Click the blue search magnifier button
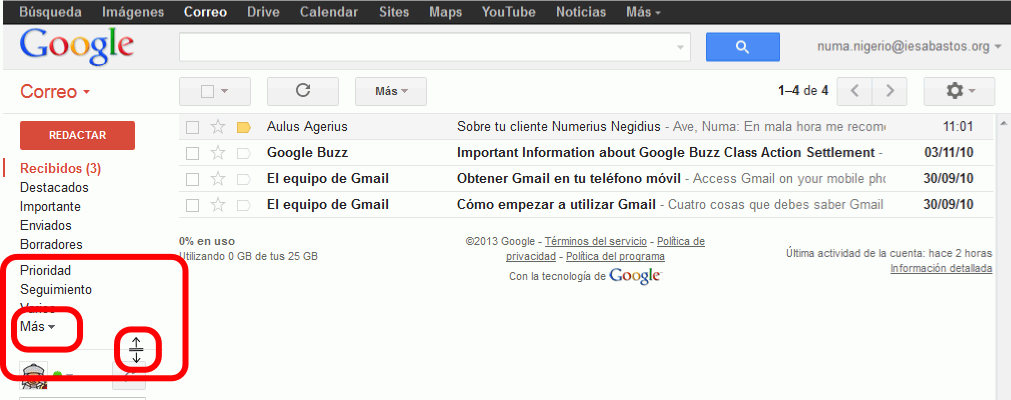Viewport: 1011px width, 400px height. pos(742,47)
